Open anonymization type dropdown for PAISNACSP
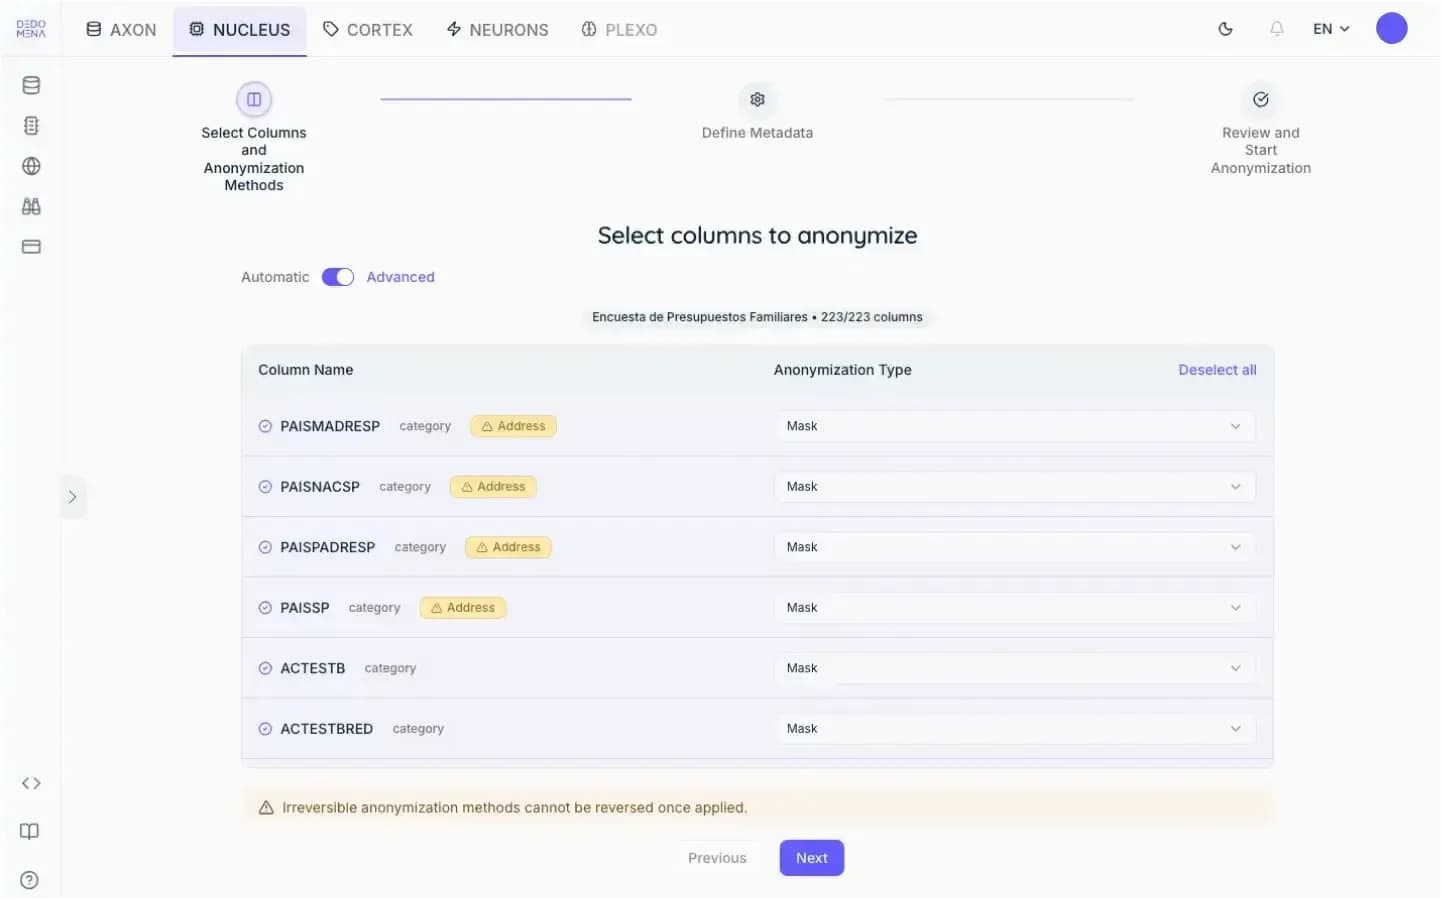 coord(1014,487)
